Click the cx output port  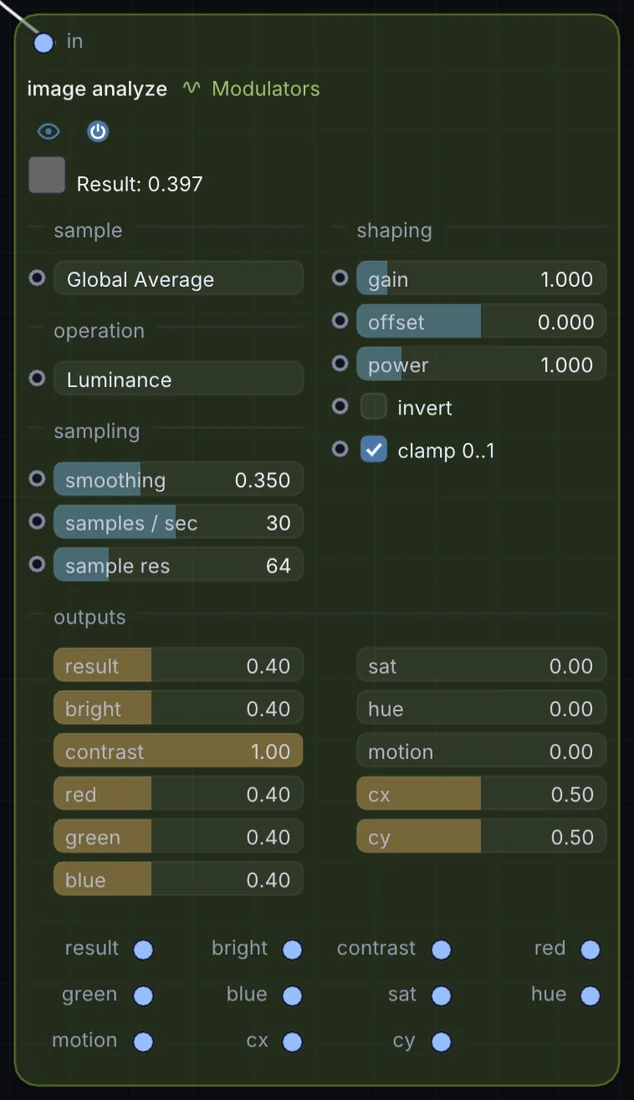pos(292,1042)
